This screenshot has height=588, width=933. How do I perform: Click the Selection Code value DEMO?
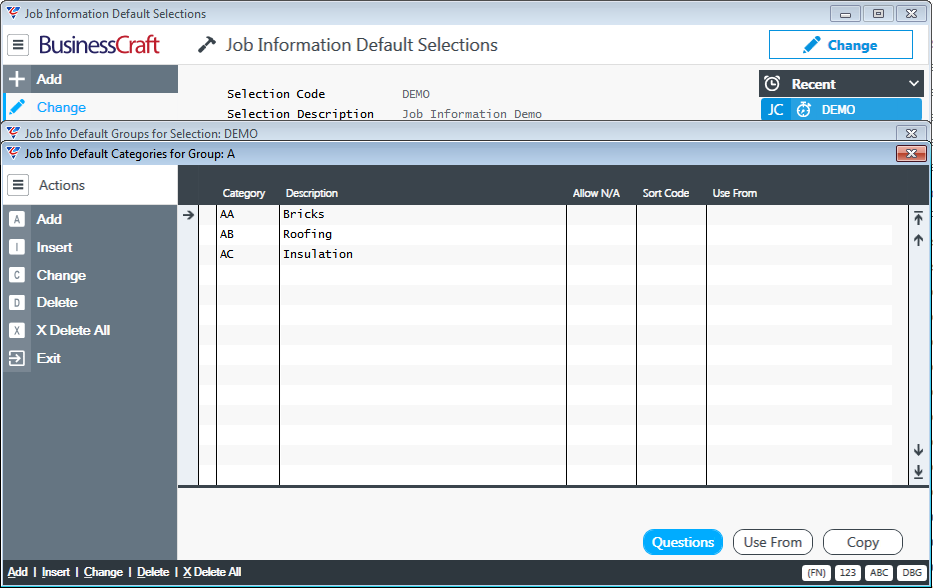pos(416,94)
